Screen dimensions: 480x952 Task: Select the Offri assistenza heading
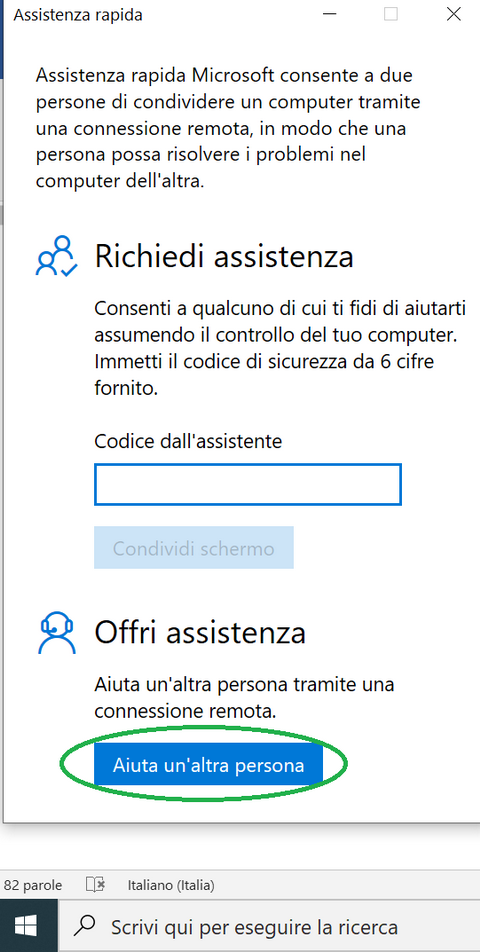[200, 632]
